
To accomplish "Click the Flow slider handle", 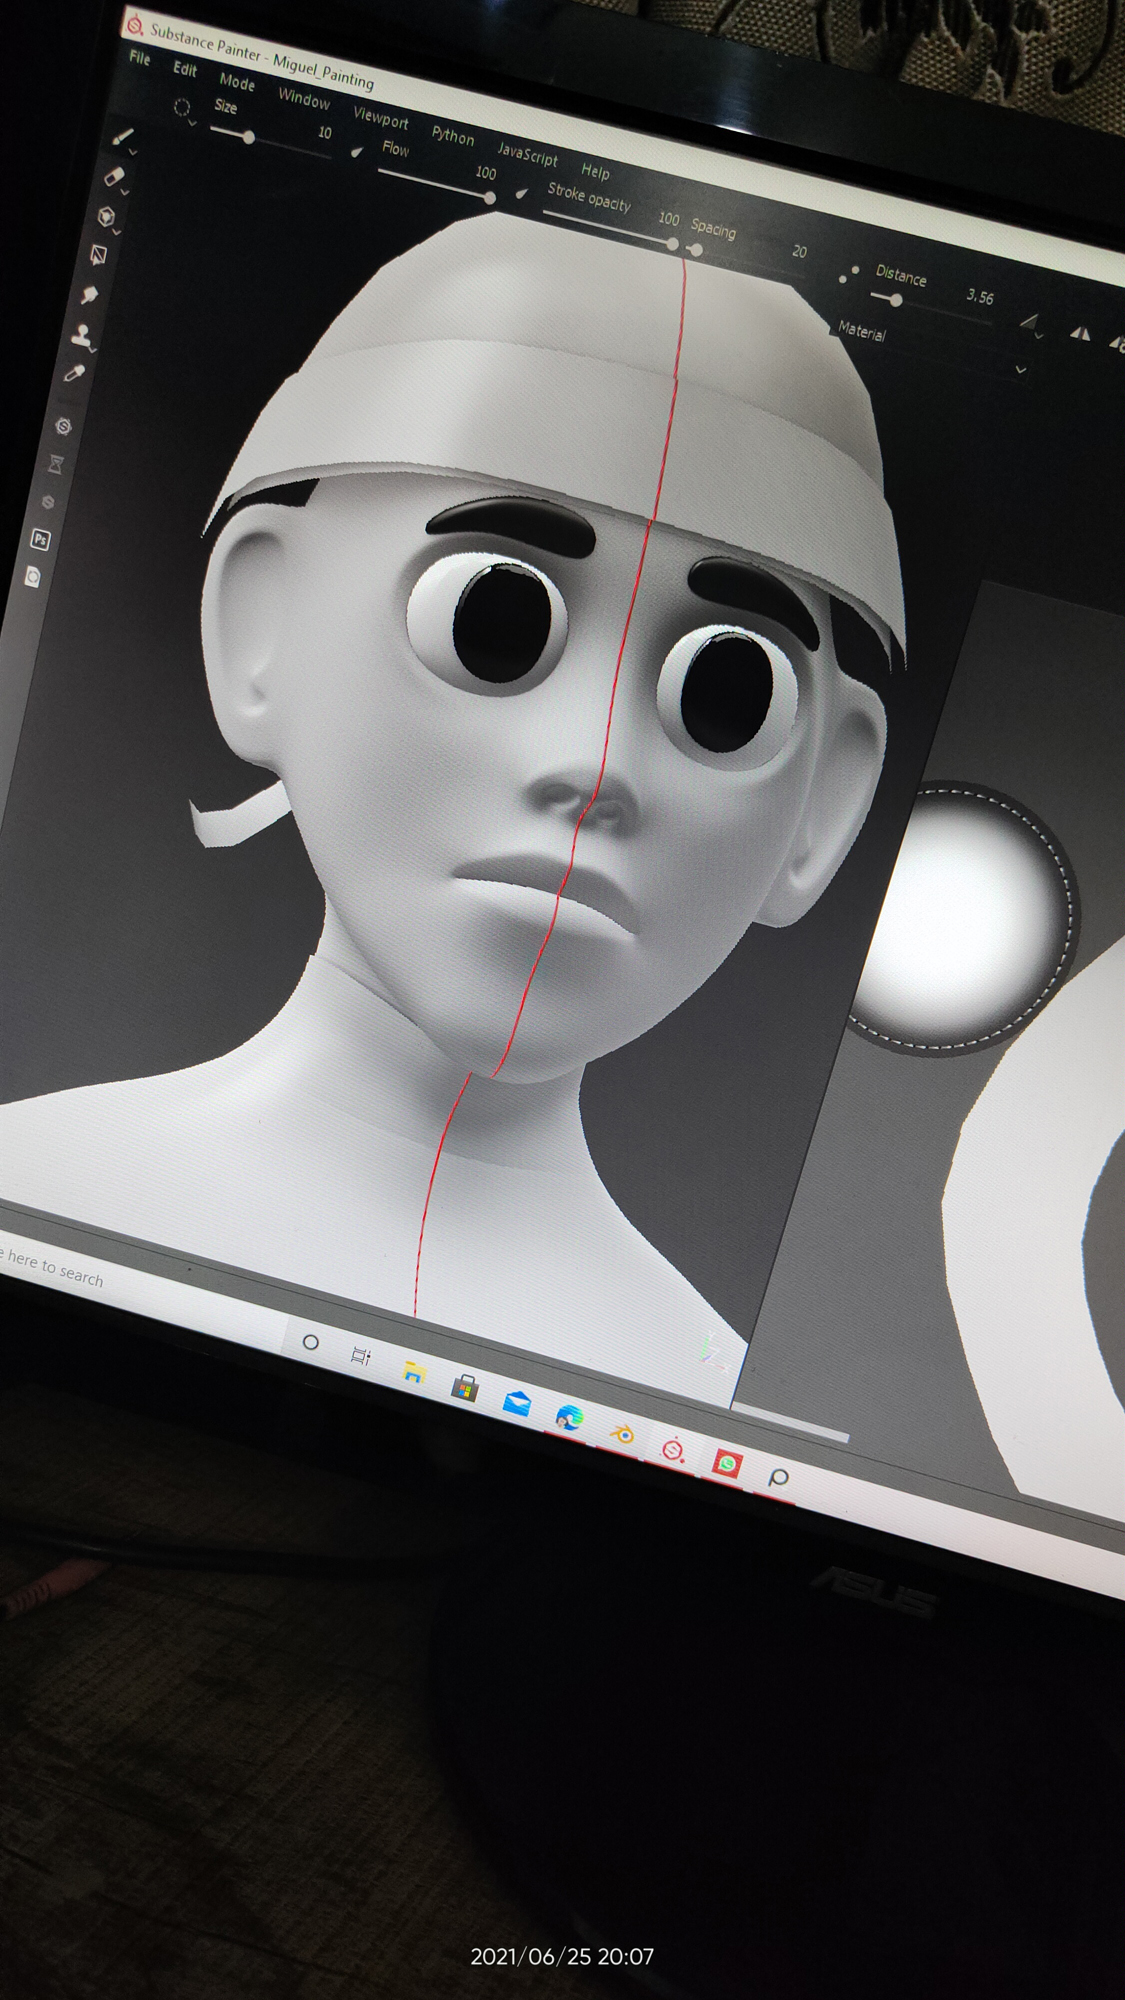I will (489, 198).
